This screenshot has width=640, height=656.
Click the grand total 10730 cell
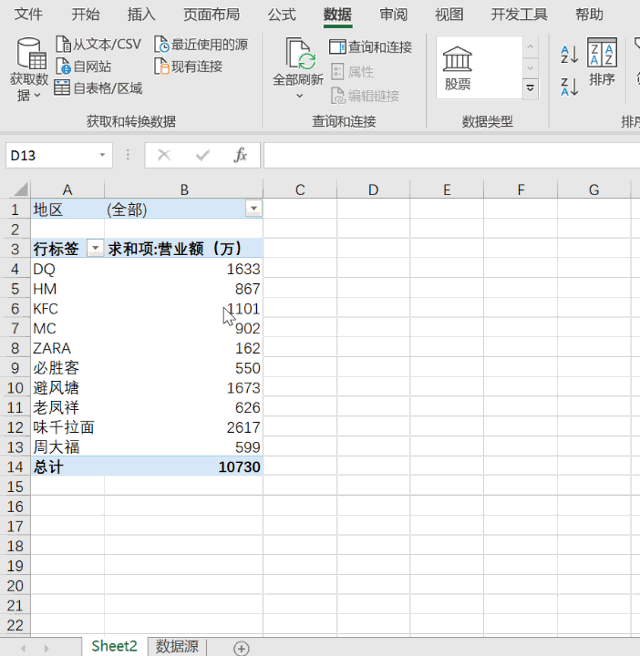click(184, 467)
